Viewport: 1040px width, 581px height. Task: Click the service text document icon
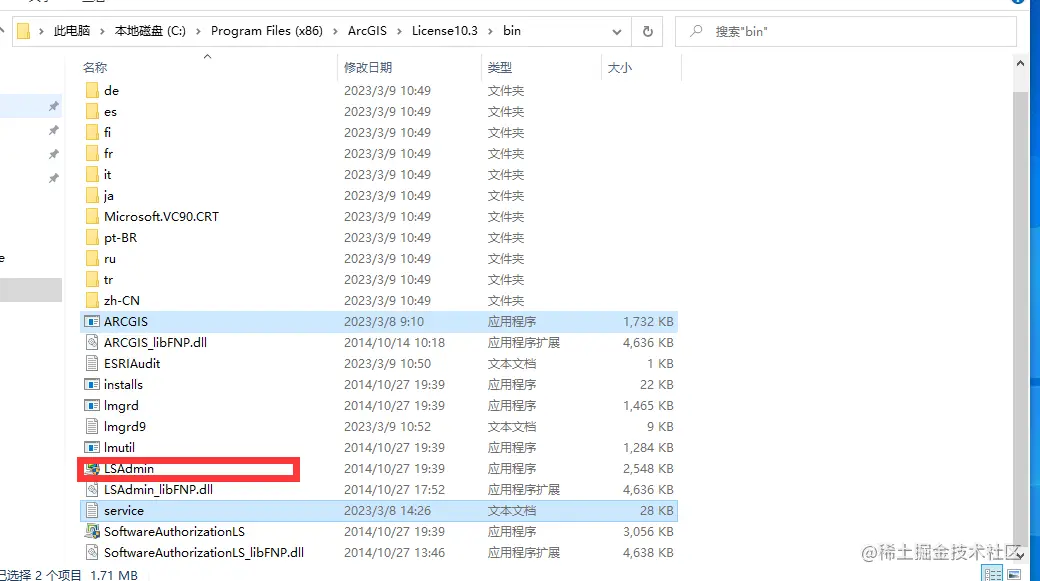(x=92, y=511)
